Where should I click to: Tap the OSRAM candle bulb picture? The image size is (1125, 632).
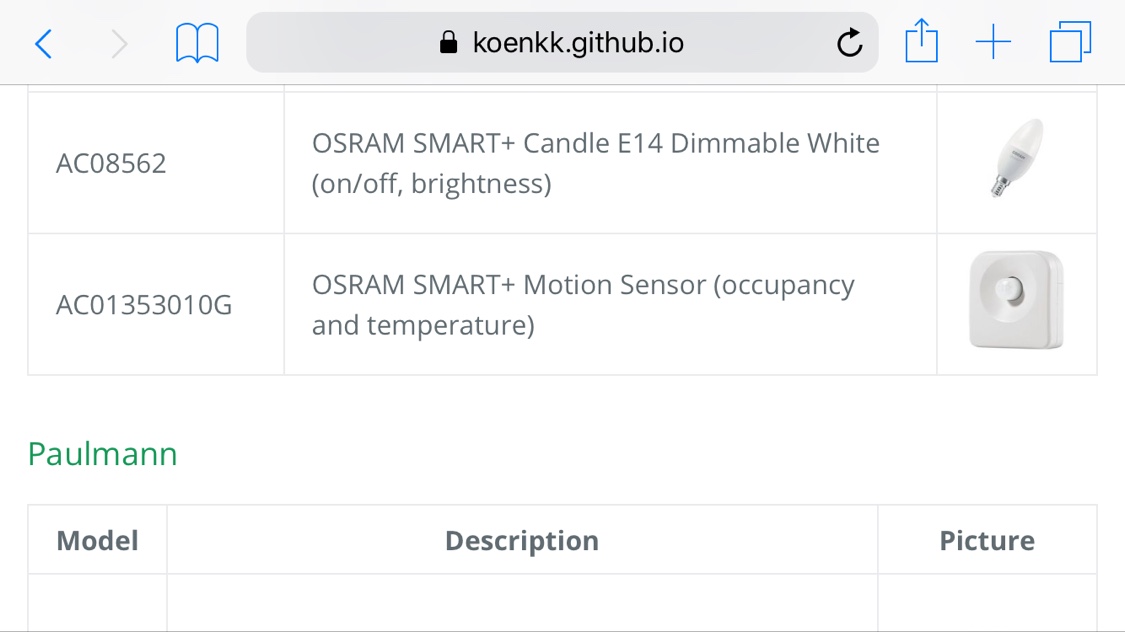[1016, 159]
